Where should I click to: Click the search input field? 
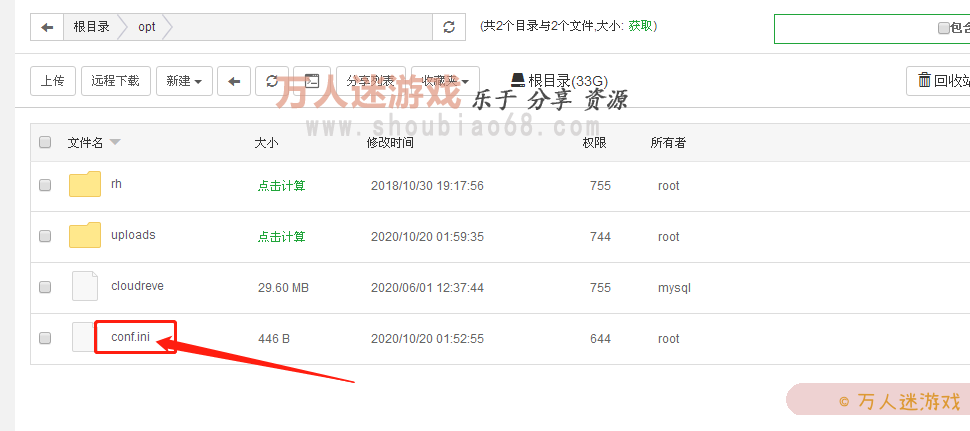pyautogui.click(x=857, y=28)
